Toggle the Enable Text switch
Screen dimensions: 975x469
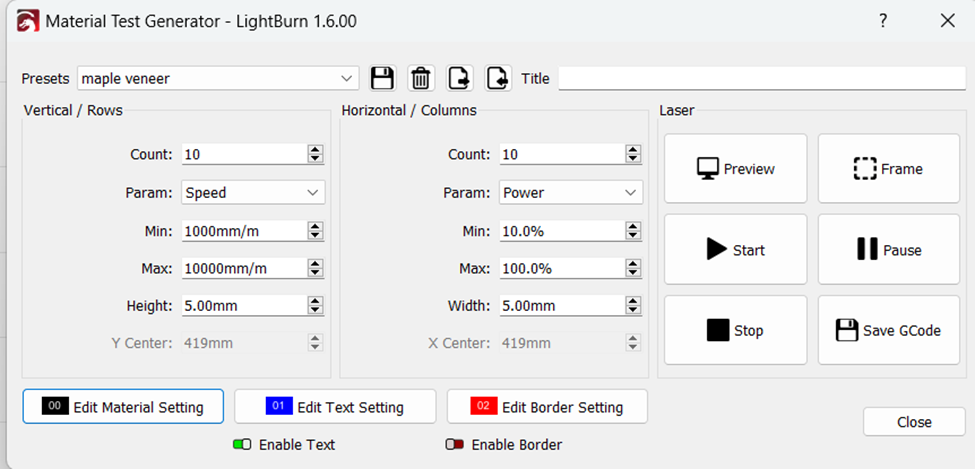click(x=242, y=445)
